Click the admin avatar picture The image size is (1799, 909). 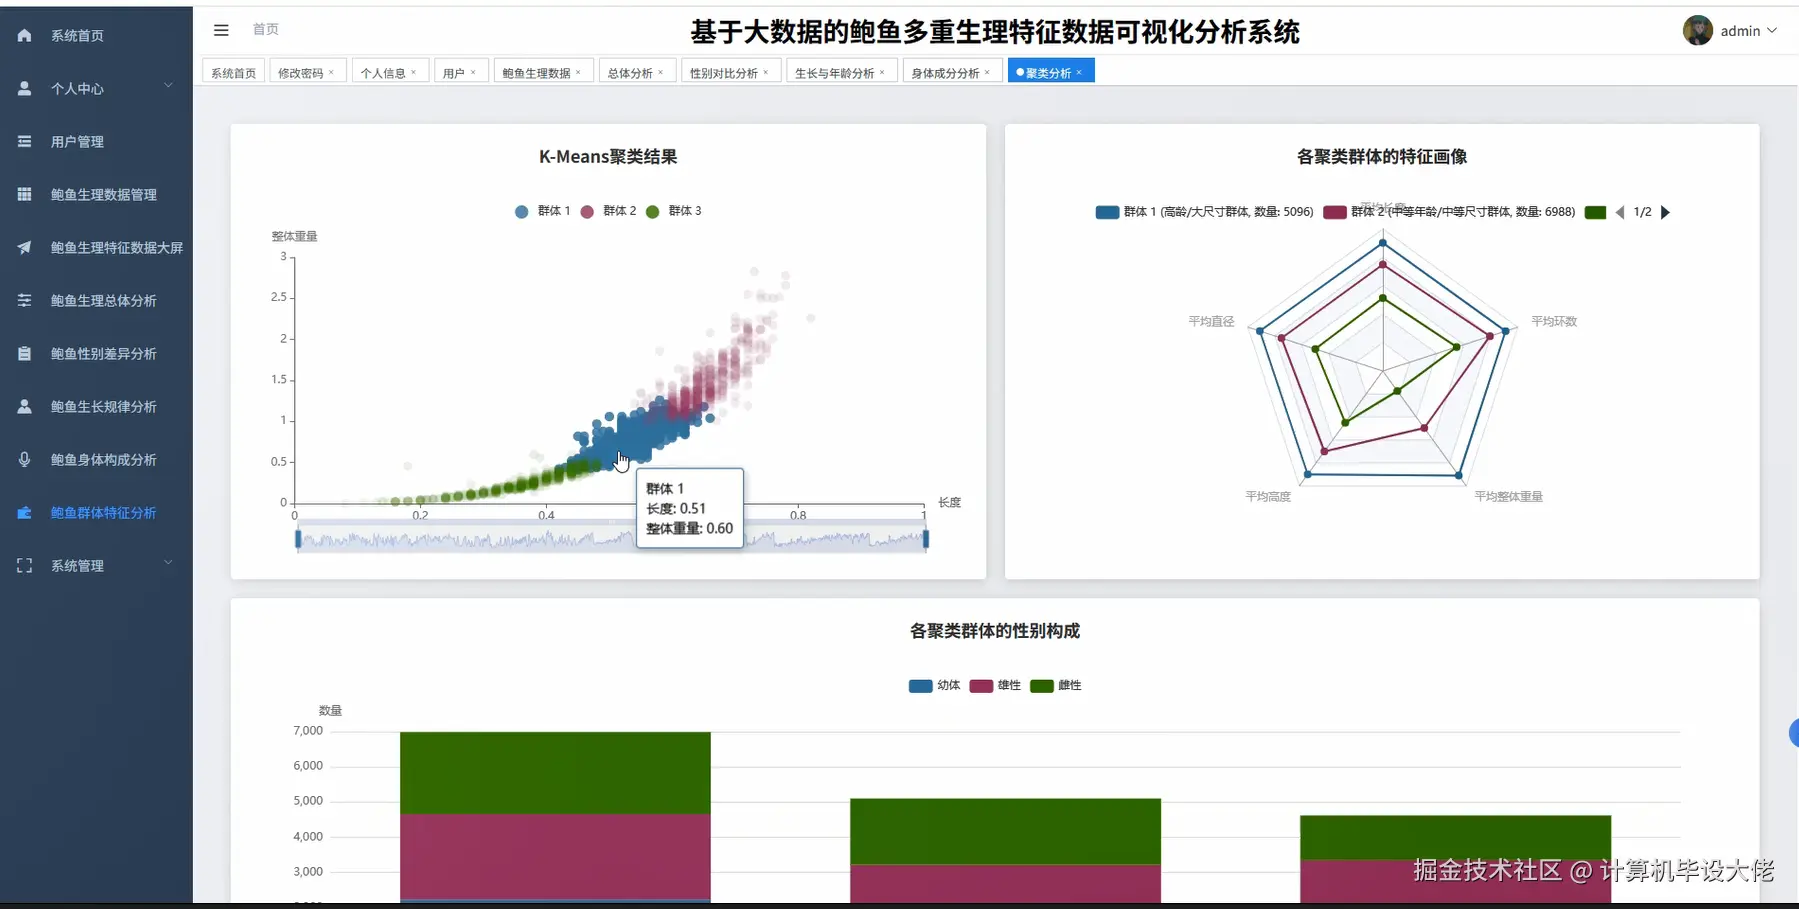point(1697,31)
